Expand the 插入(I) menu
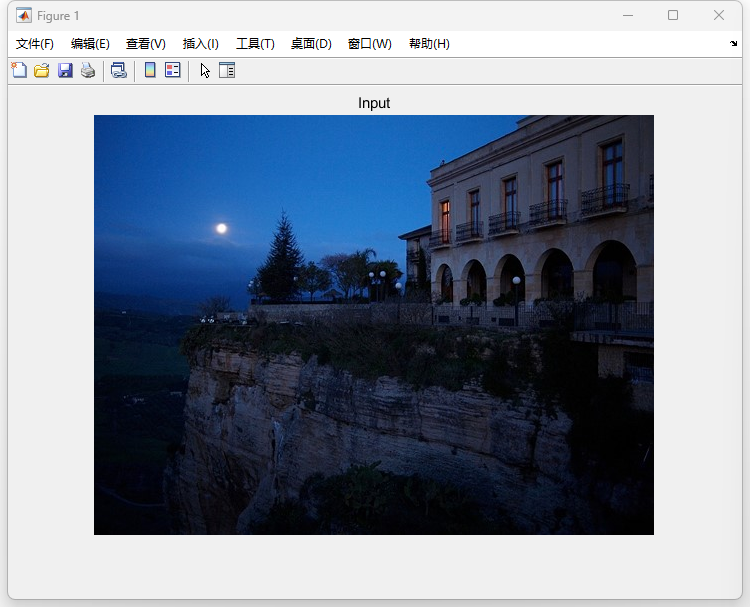 201,44
